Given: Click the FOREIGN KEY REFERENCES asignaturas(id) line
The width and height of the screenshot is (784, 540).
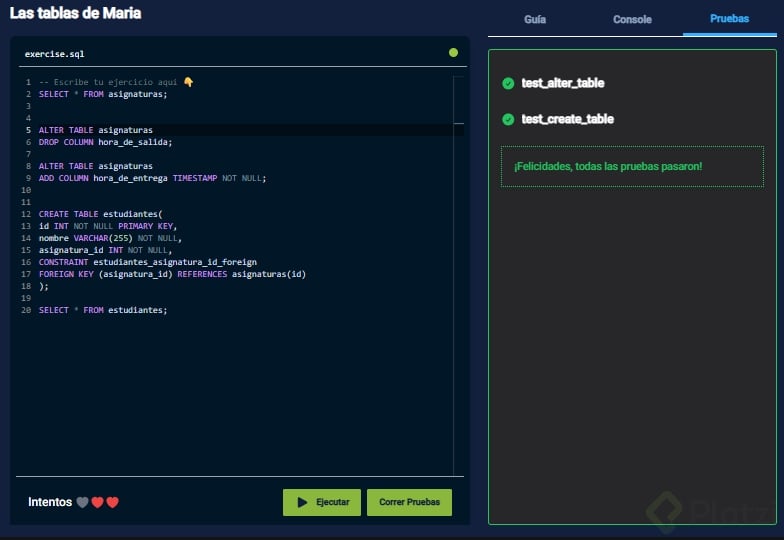Looking at the screenshot, I should click(x=172, y=274).
